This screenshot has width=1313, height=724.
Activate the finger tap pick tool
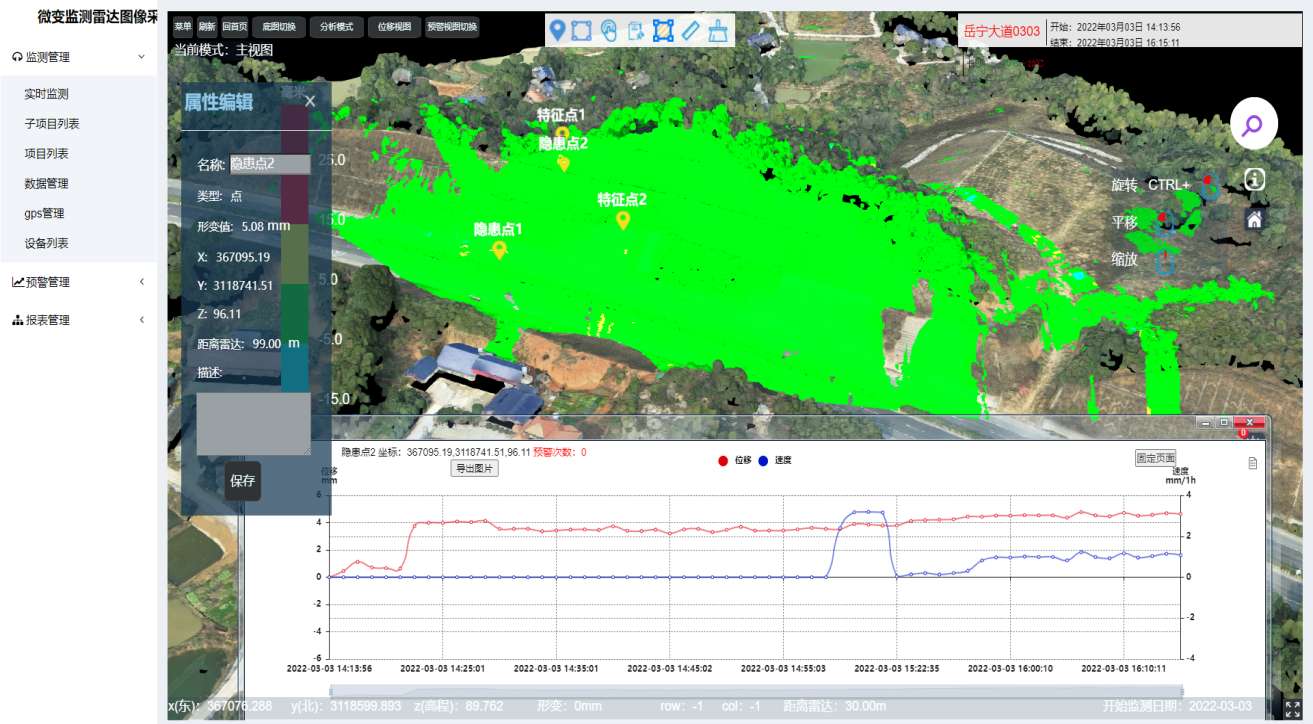click(x=609, y=31)
